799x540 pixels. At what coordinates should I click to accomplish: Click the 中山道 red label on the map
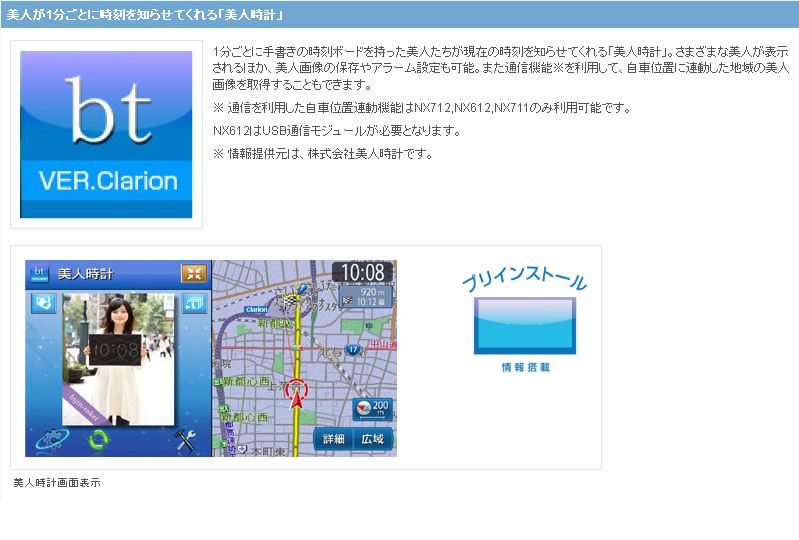[383, 345]
